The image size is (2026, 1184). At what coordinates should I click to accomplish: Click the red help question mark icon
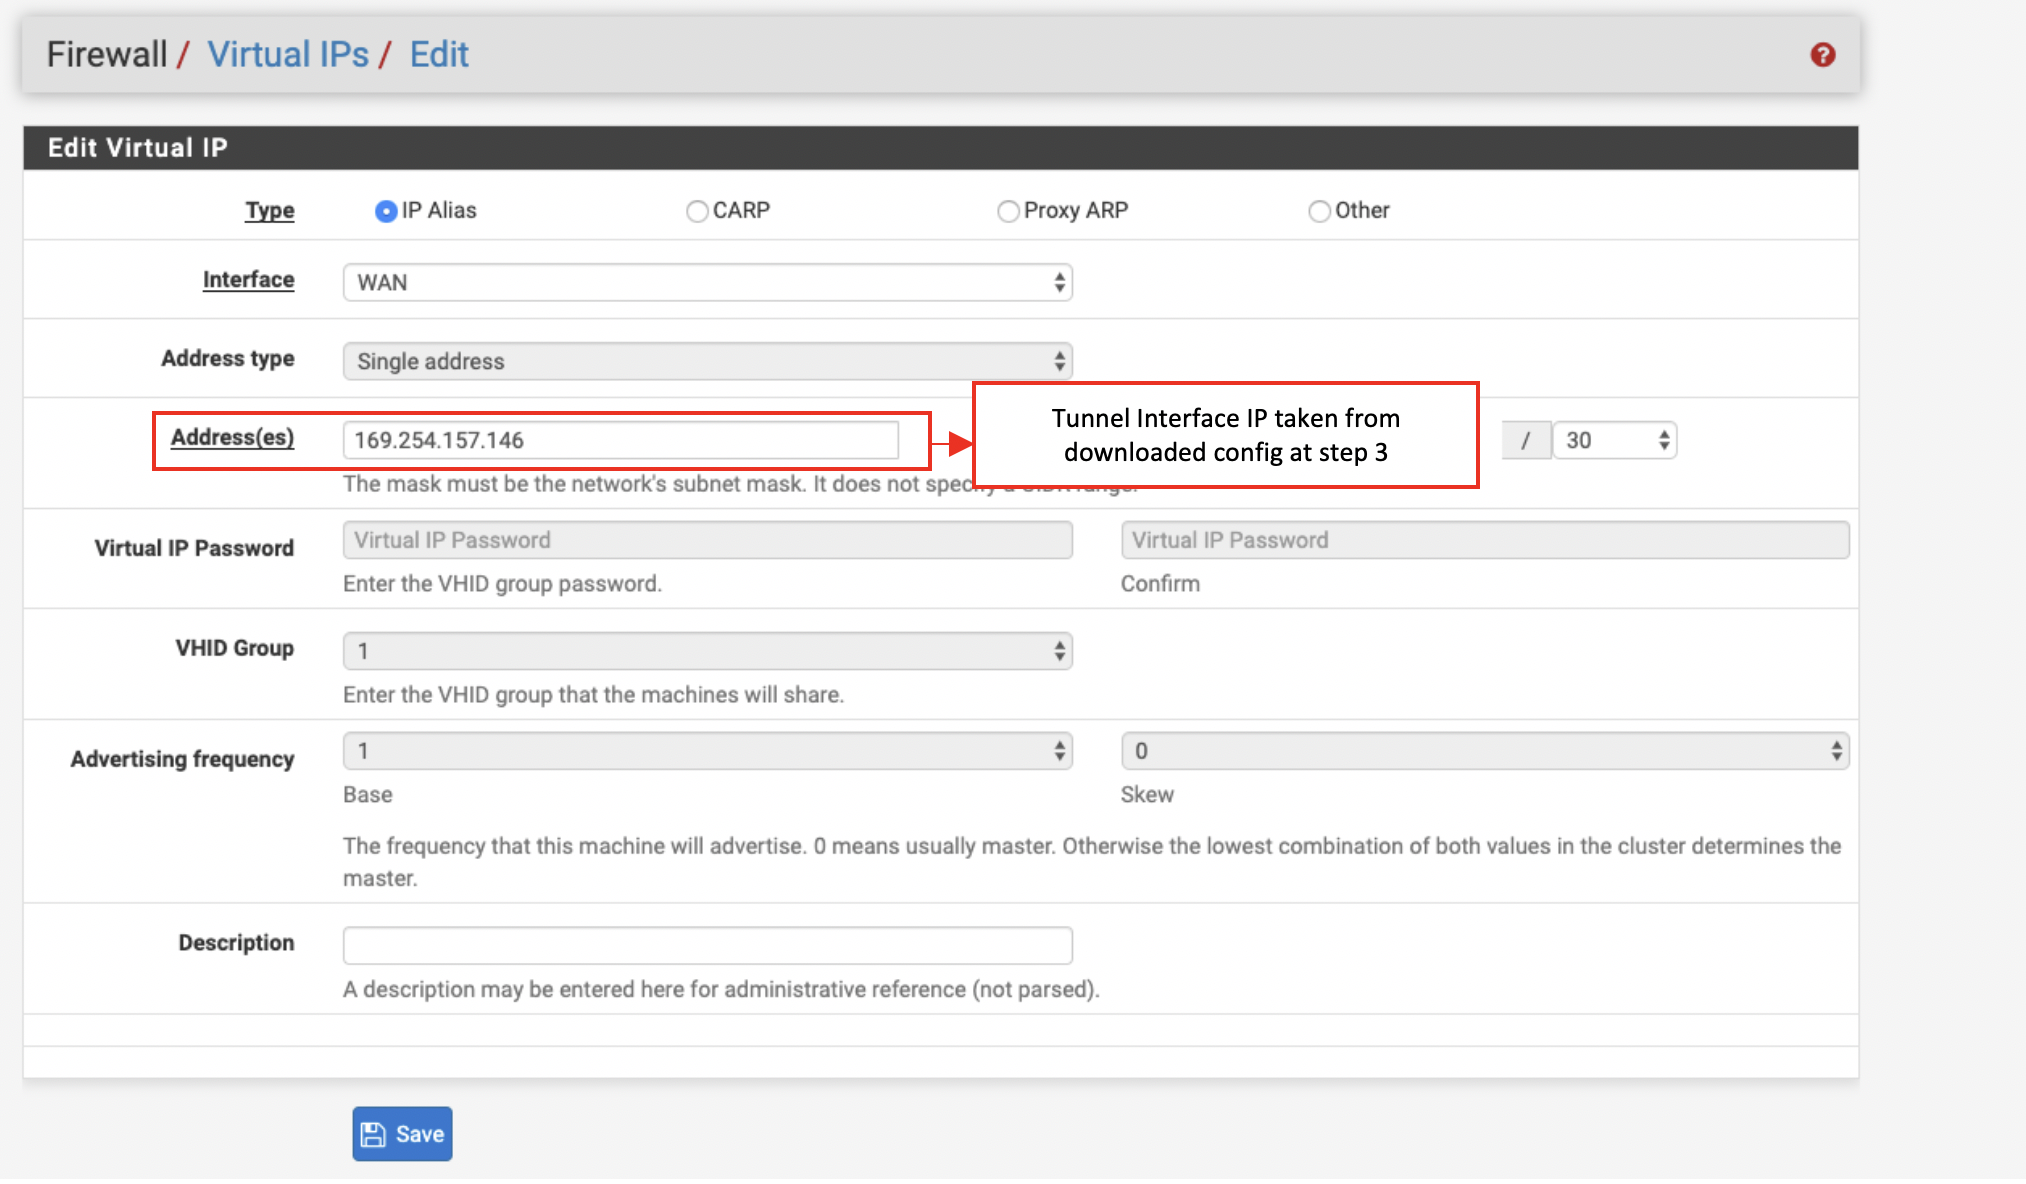pos(1822,55)
